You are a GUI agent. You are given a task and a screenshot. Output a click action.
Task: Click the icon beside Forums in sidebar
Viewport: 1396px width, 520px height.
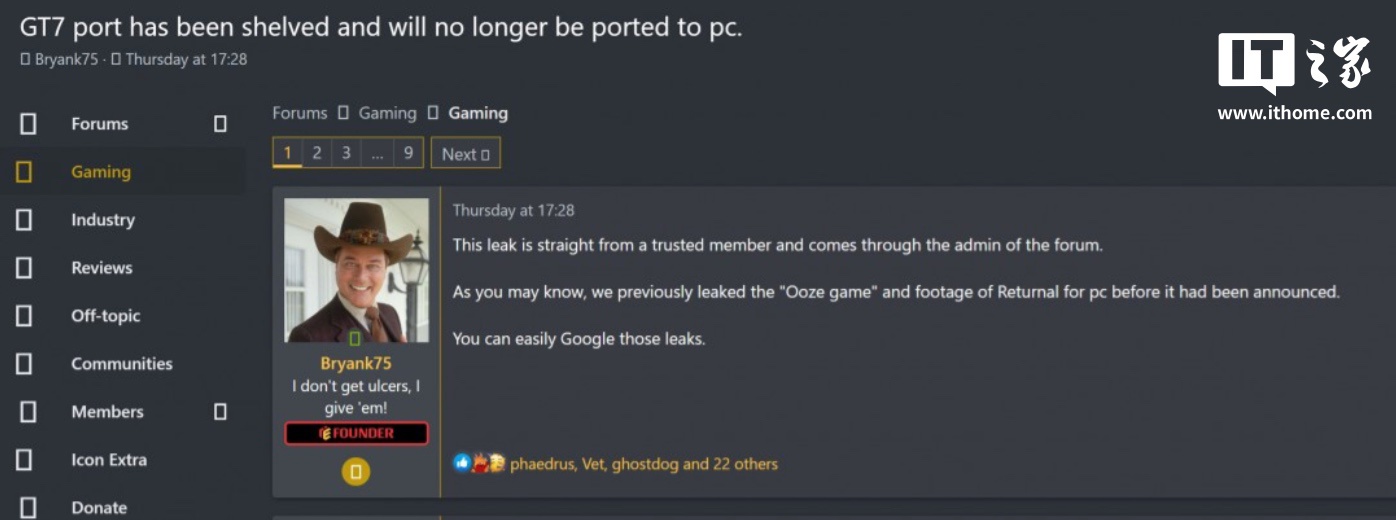coord(28,124)
